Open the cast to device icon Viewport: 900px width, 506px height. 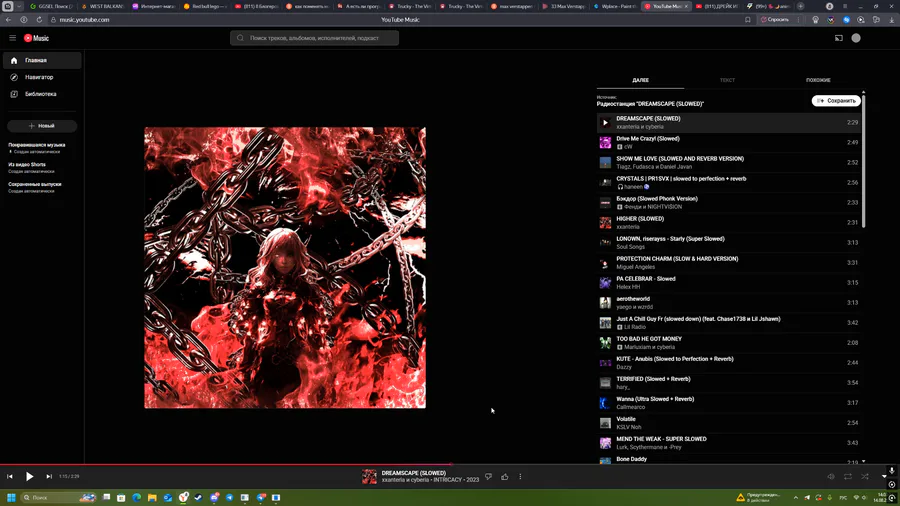point(839,38)
